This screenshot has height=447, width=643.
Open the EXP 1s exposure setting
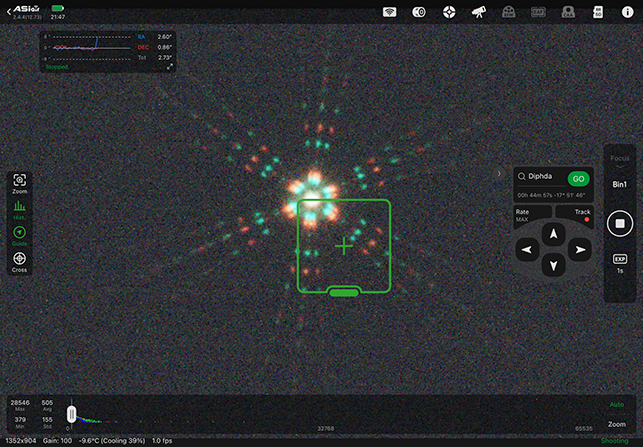click(619, 263)
